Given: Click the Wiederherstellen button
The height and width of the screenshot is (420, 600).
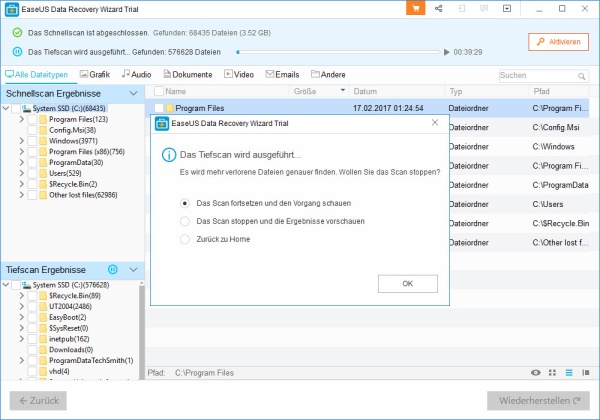Looking at the screenshot, I should click(x=538, y=400).
